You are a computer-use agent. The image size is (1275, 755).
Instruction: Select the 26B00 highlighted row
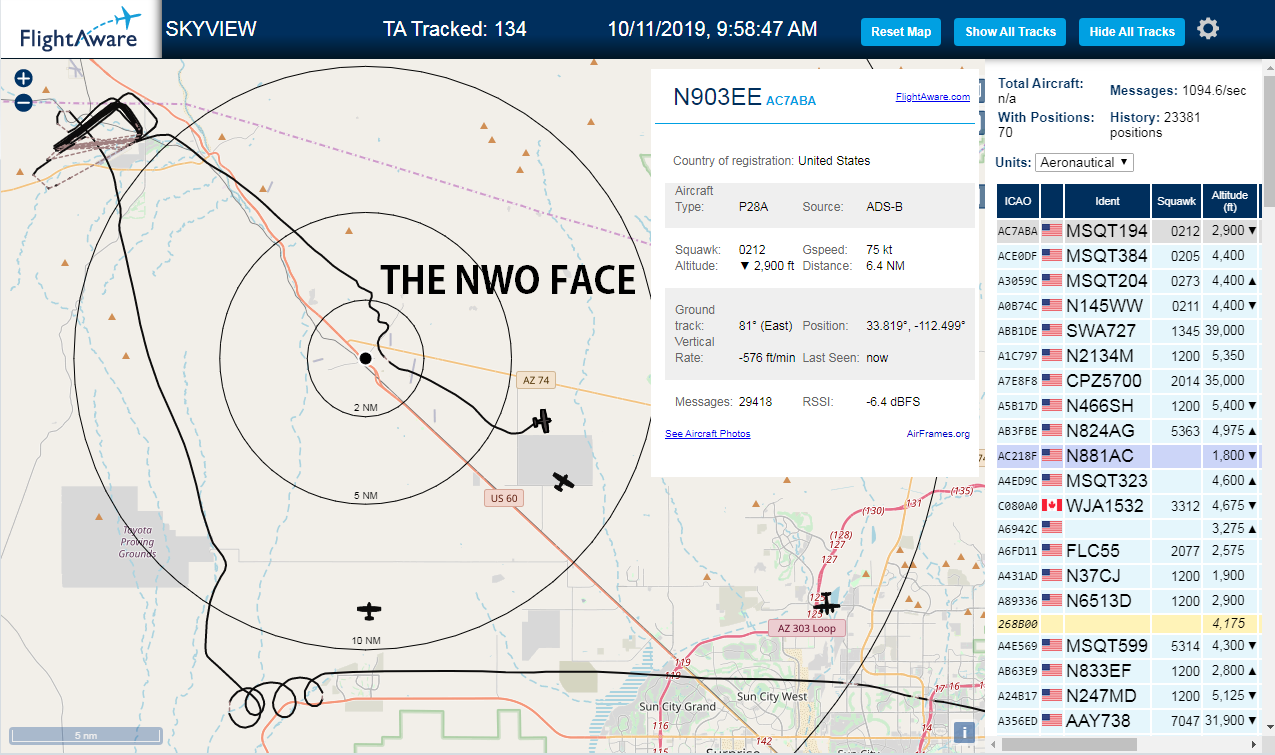point(1127,623)
